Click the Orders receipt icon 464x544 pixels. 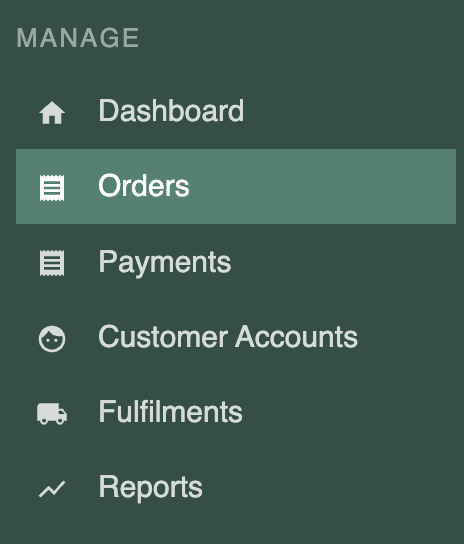coord(52,188)
